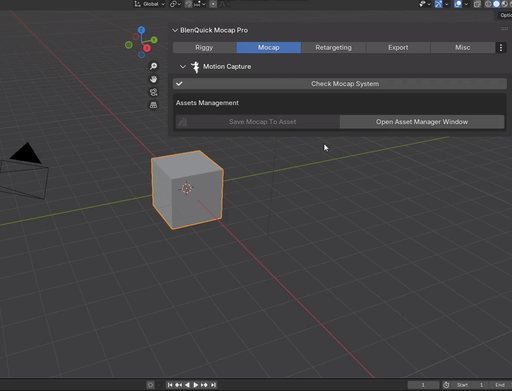Click the green Y axis on gizmo
This screenshot has width=512, height=391.
click(154, 40)
